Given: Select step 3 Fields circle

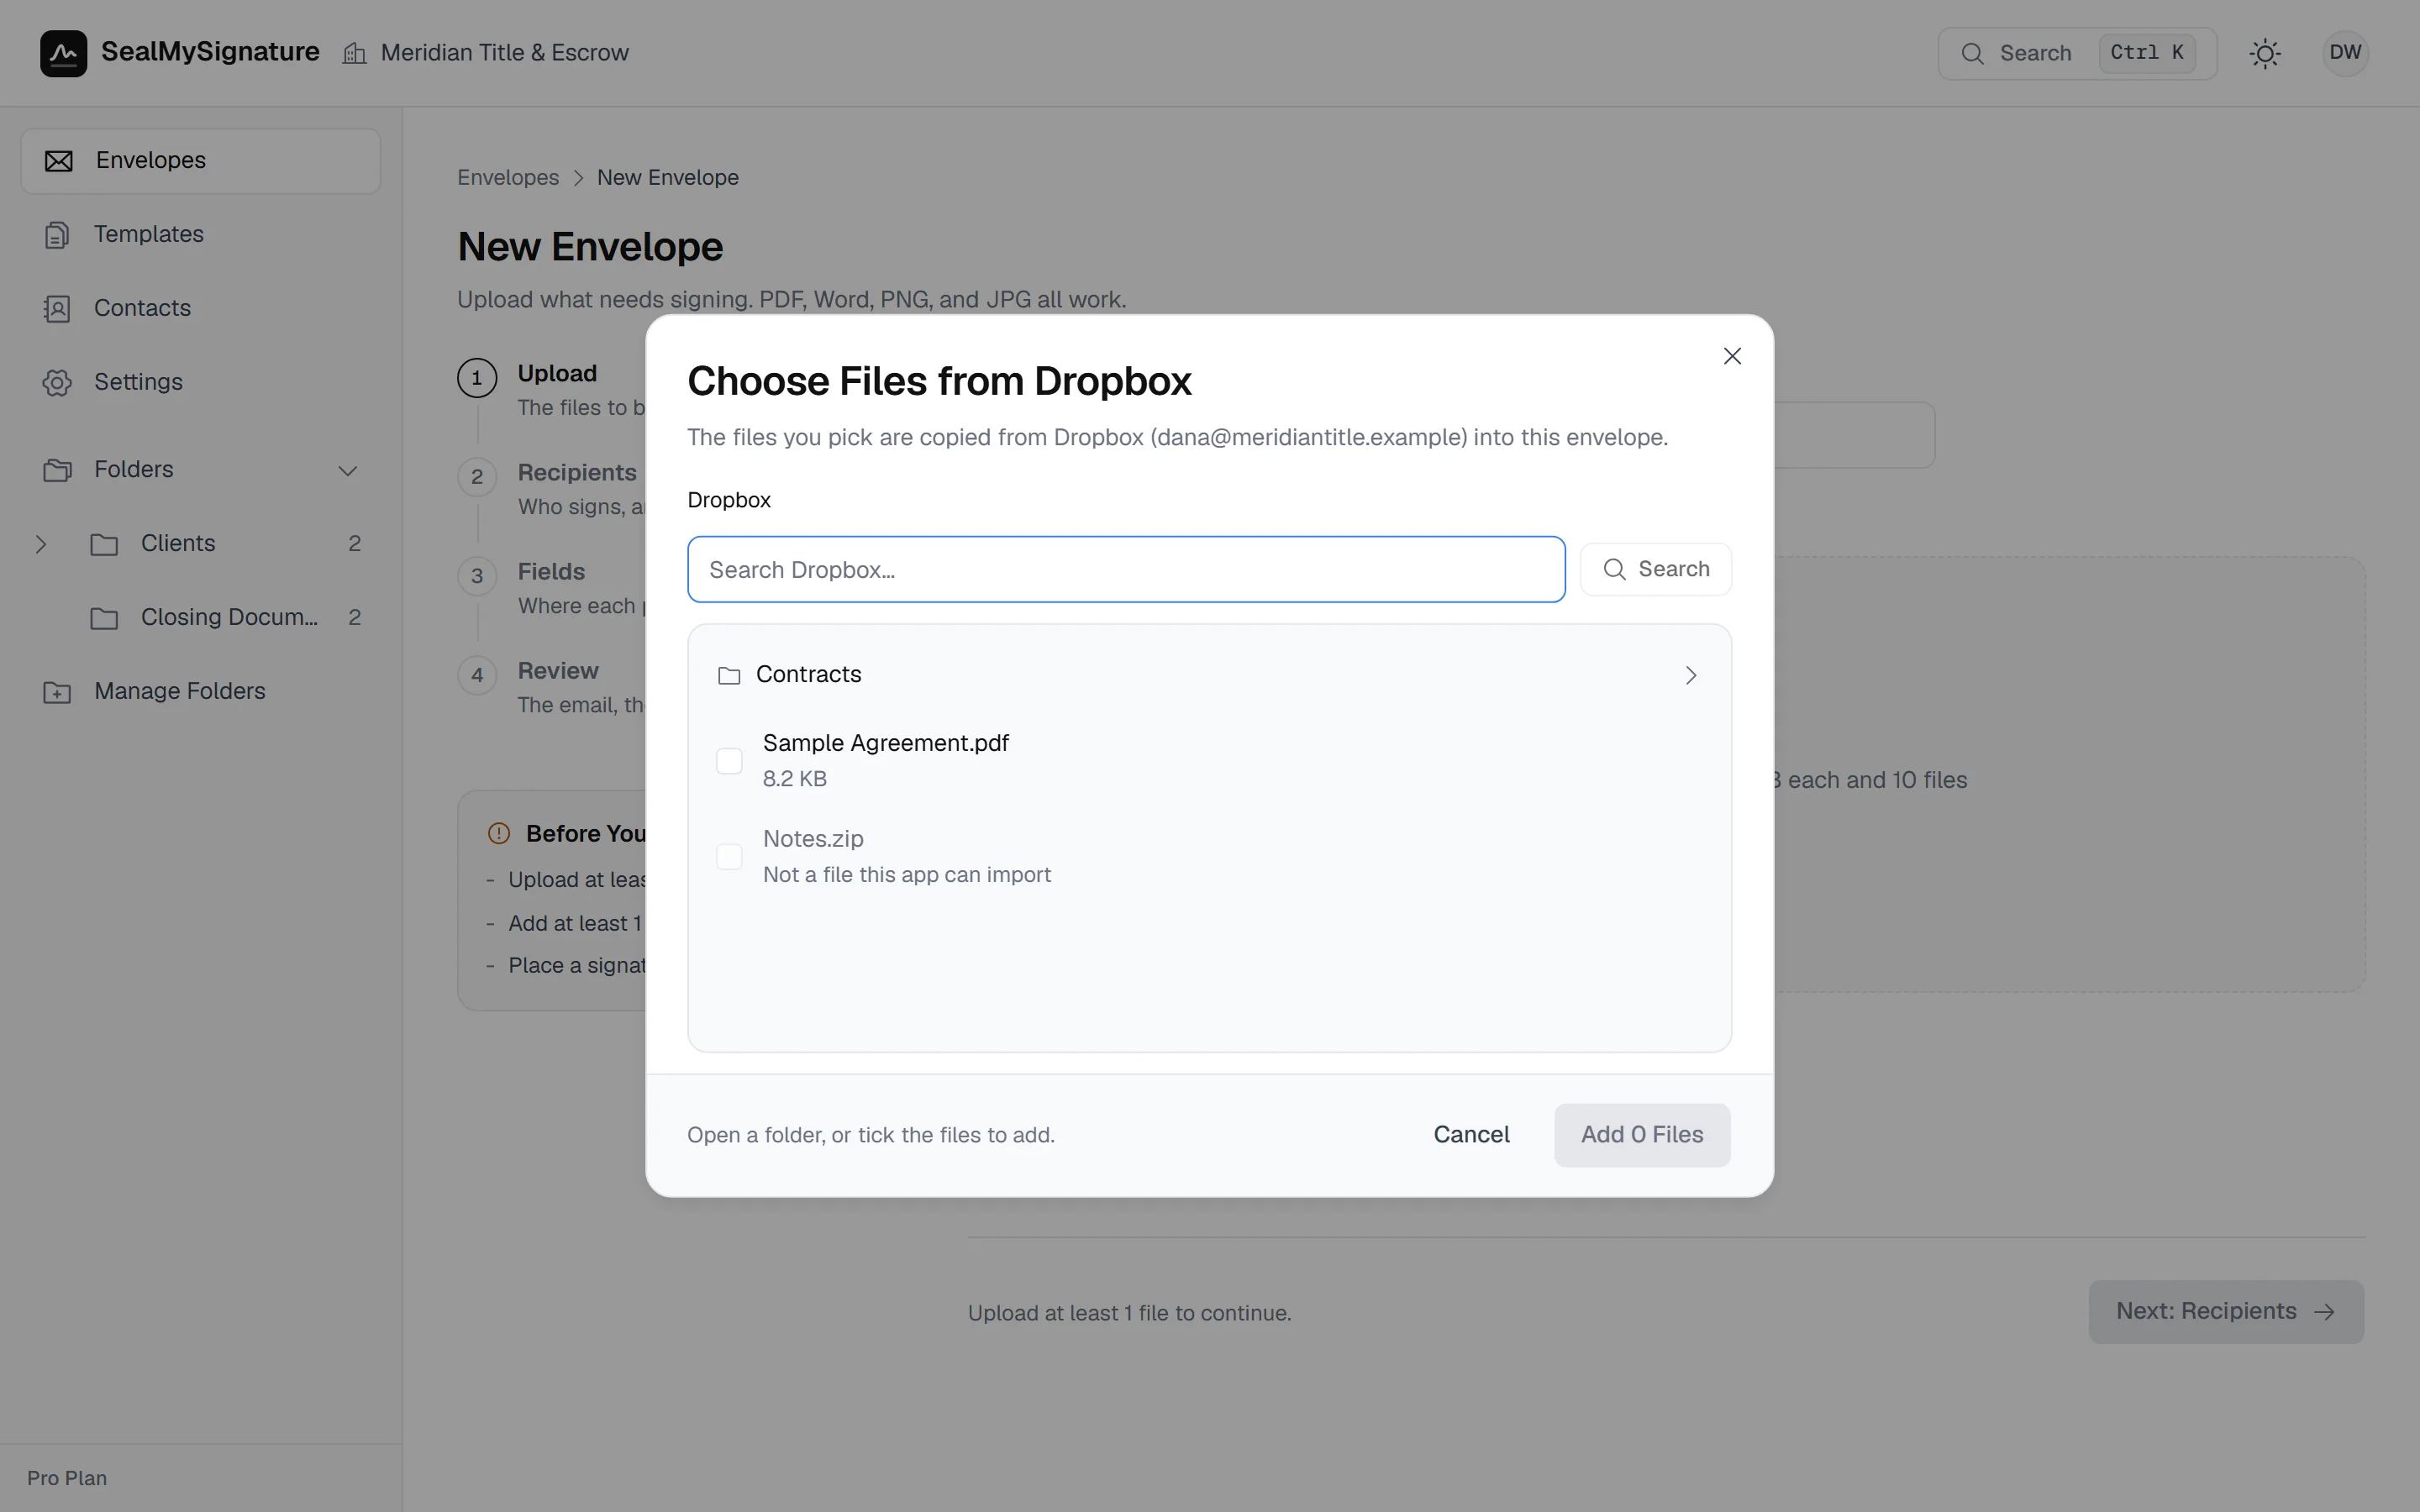Looking at the screenshot, I should point(477,576).
